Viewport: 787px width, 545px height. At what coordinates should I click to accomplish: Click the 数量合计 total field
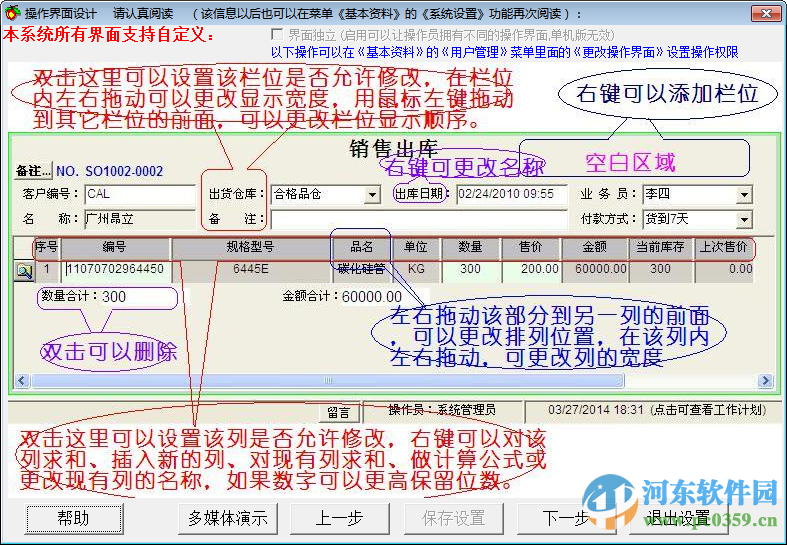(139, 297)
